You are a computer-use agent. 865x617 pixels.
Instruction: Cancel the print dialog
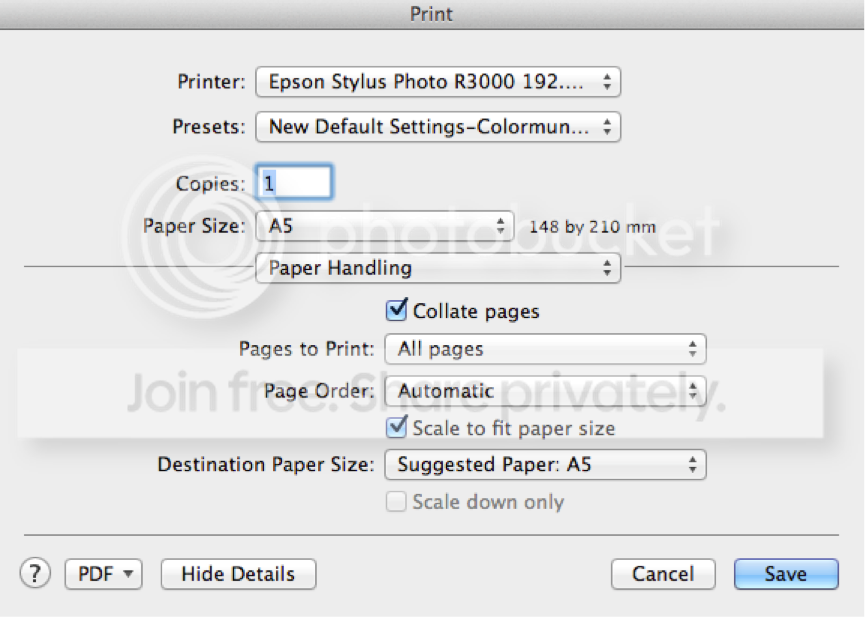coord(663,574)
